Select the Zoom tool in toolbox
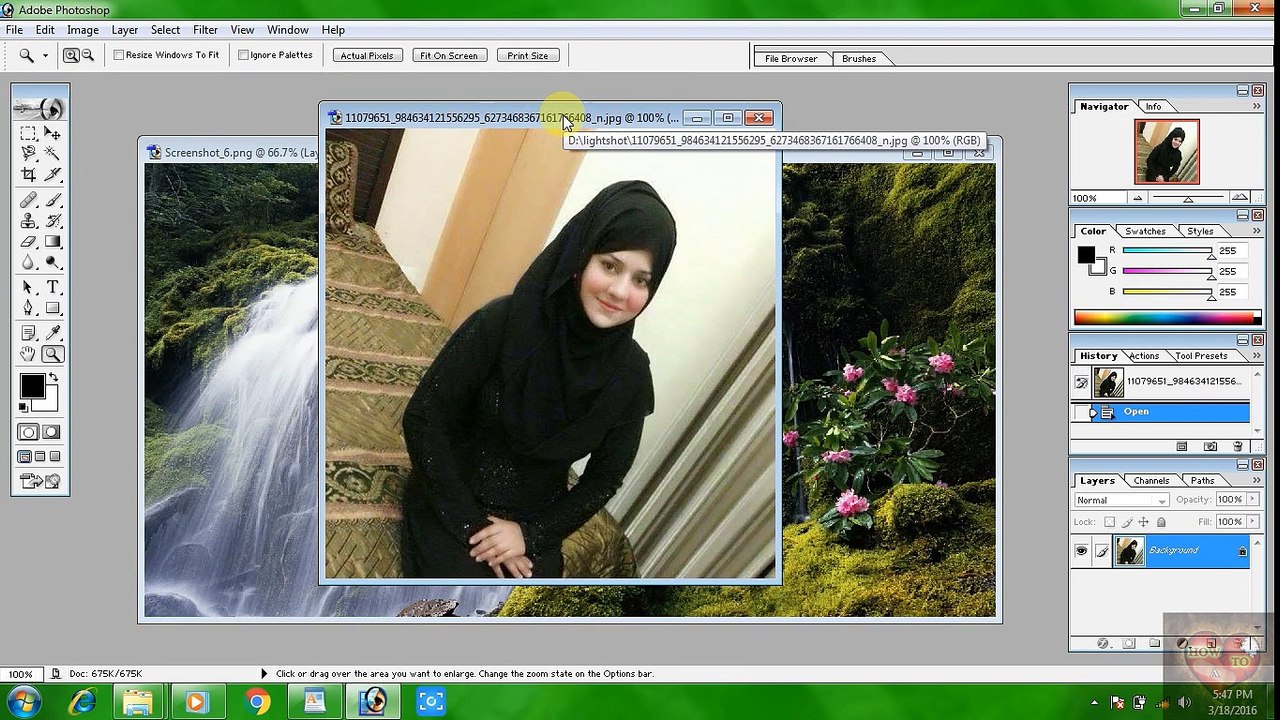The height and width of the screenshot is (720, 1280). (x=53, y=354)
